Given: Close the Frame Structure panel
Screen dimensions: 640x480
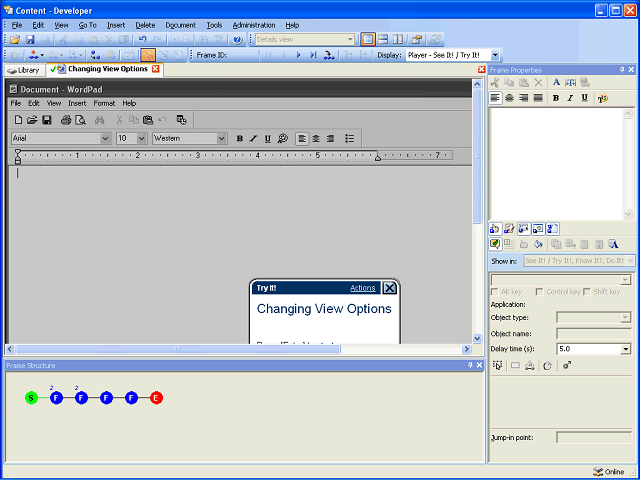Looking at the screenshot, I should point(480,365).
